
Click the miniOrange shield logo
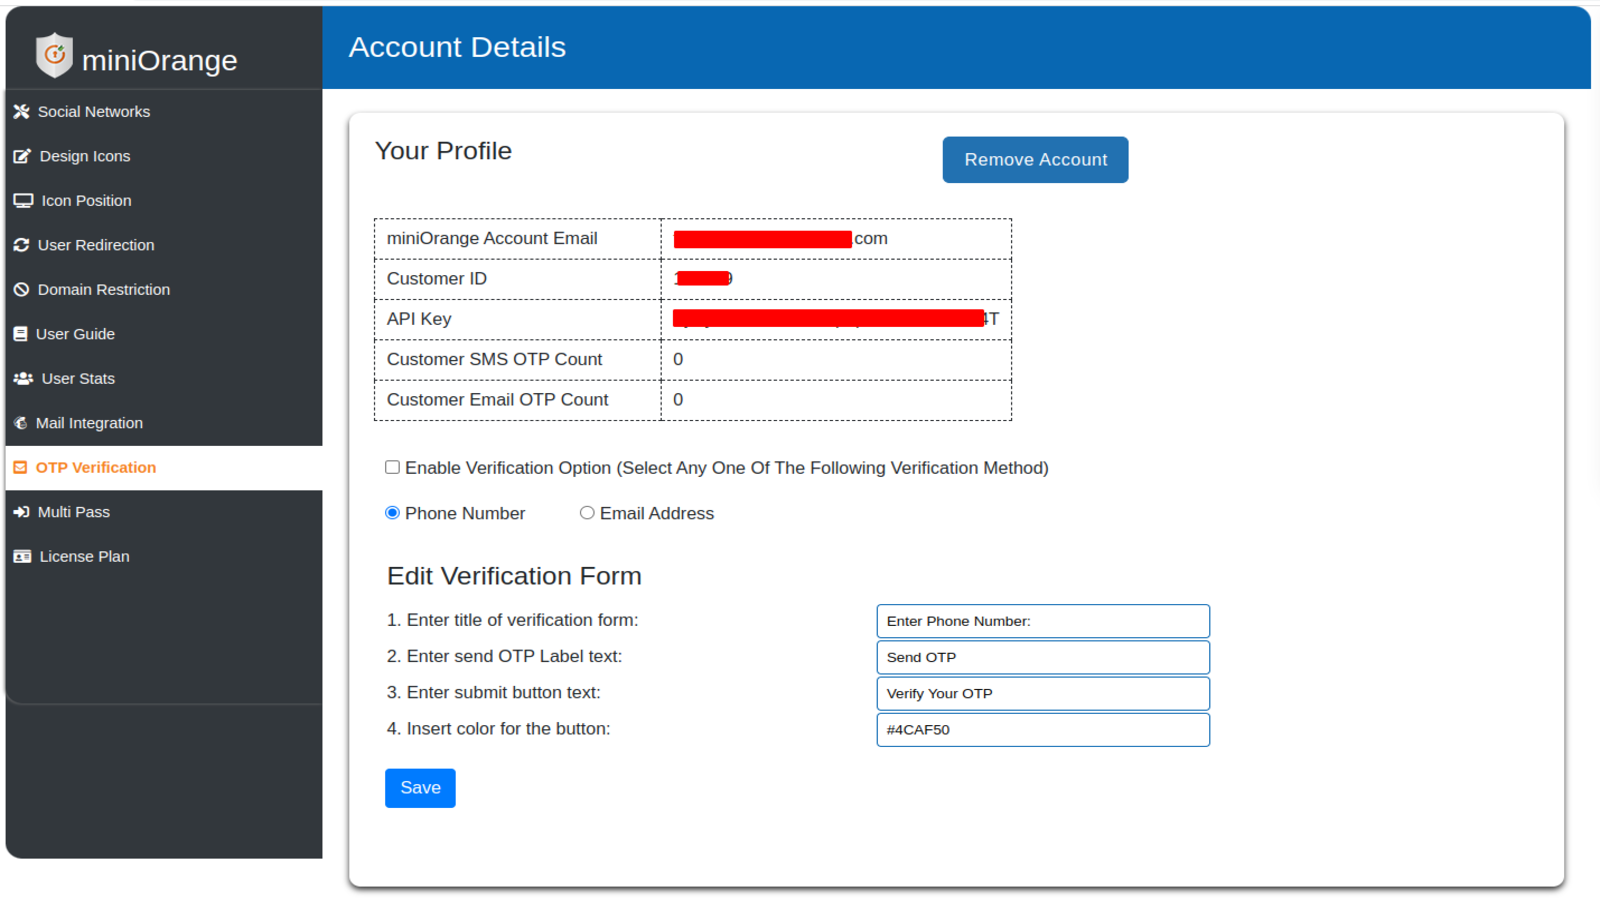click(x=54, y=54)
